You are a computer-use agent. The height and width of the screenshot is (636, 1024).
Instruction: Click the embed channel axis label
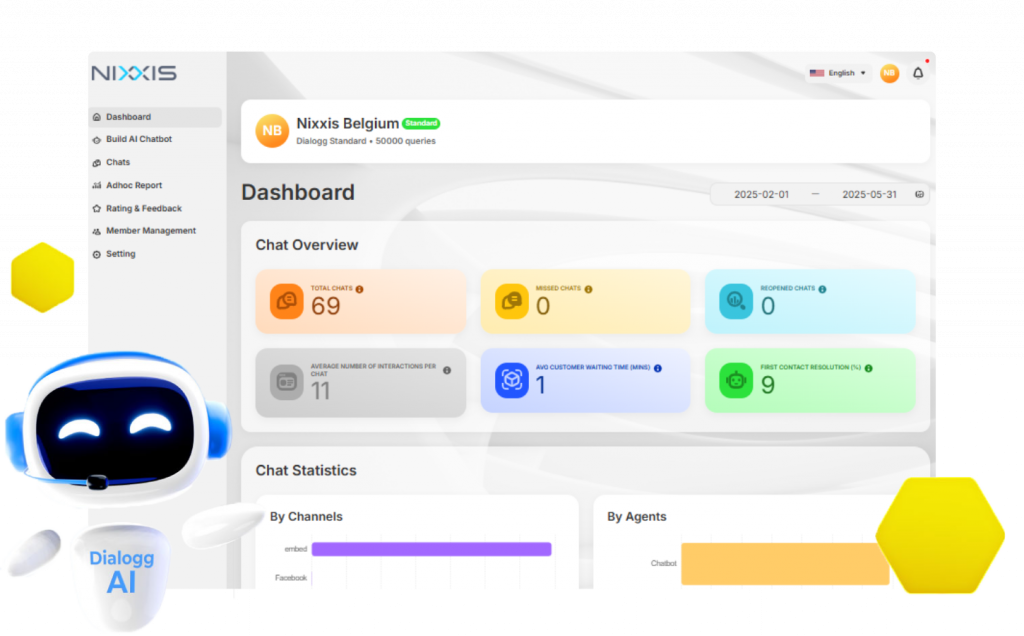(296, 549)
